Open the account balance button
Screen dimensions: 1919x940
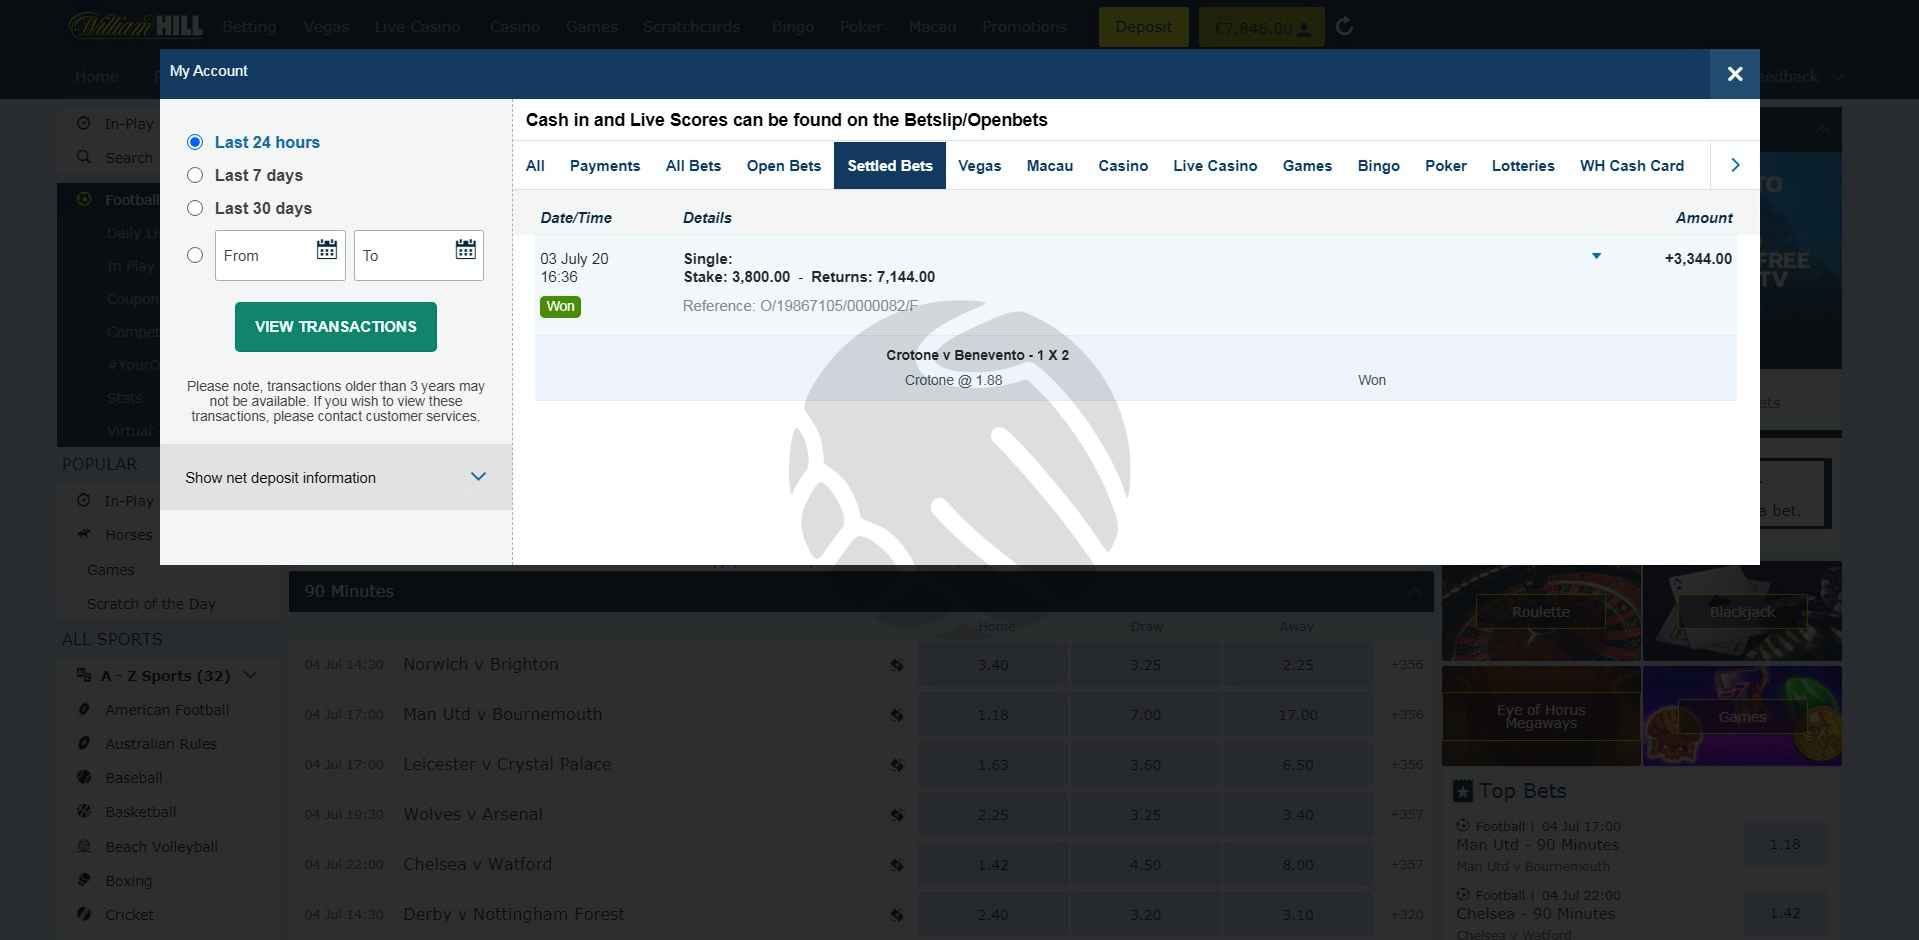1262,28
